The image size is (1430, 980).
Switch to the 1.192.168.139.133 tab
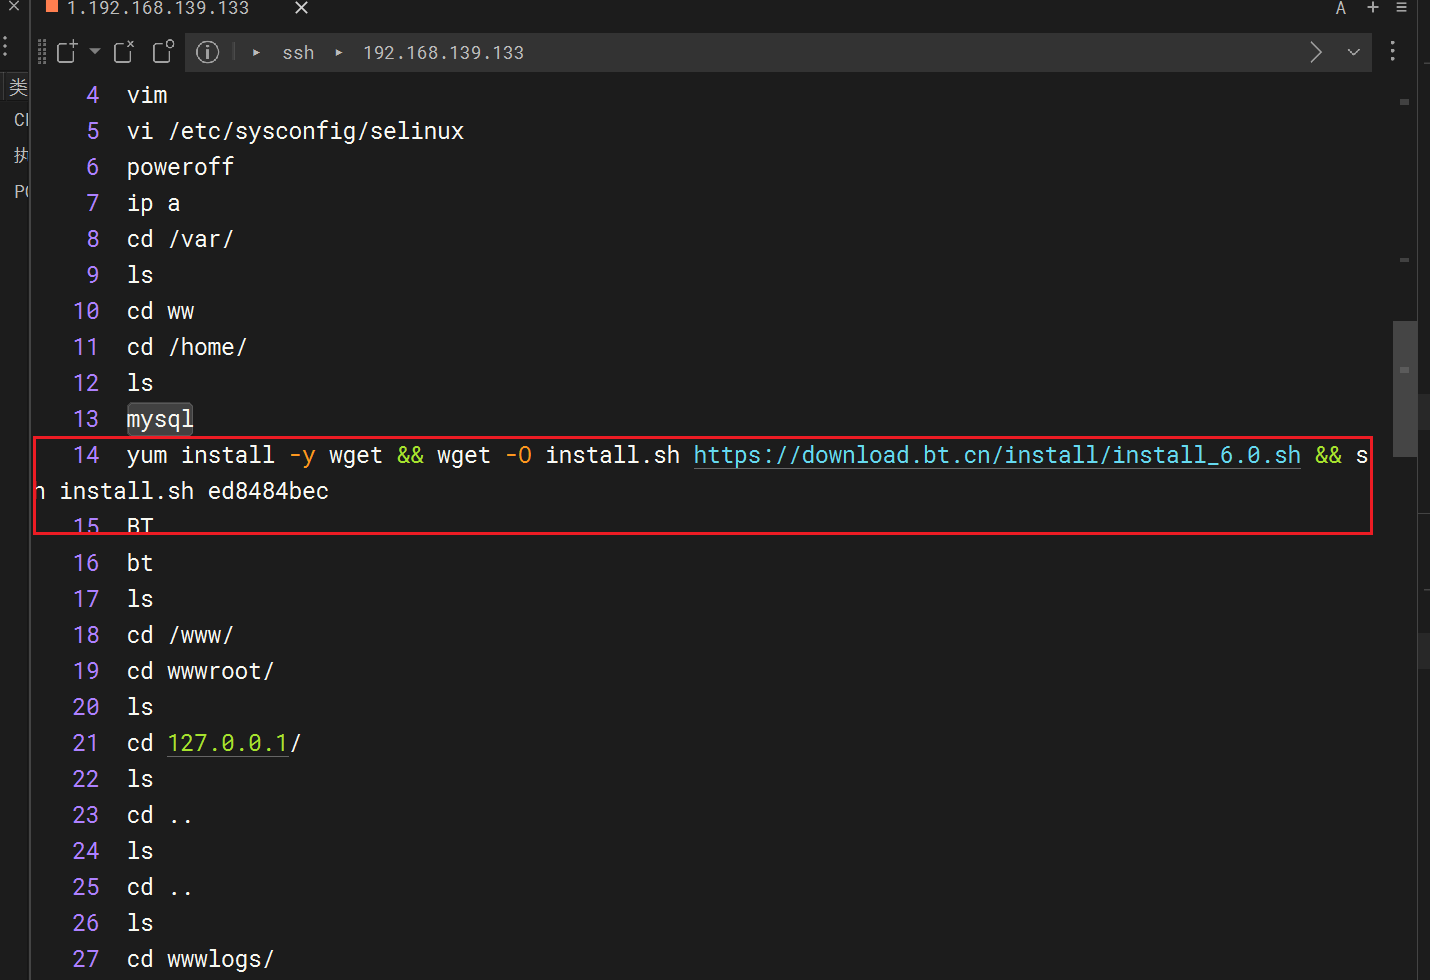158,9
